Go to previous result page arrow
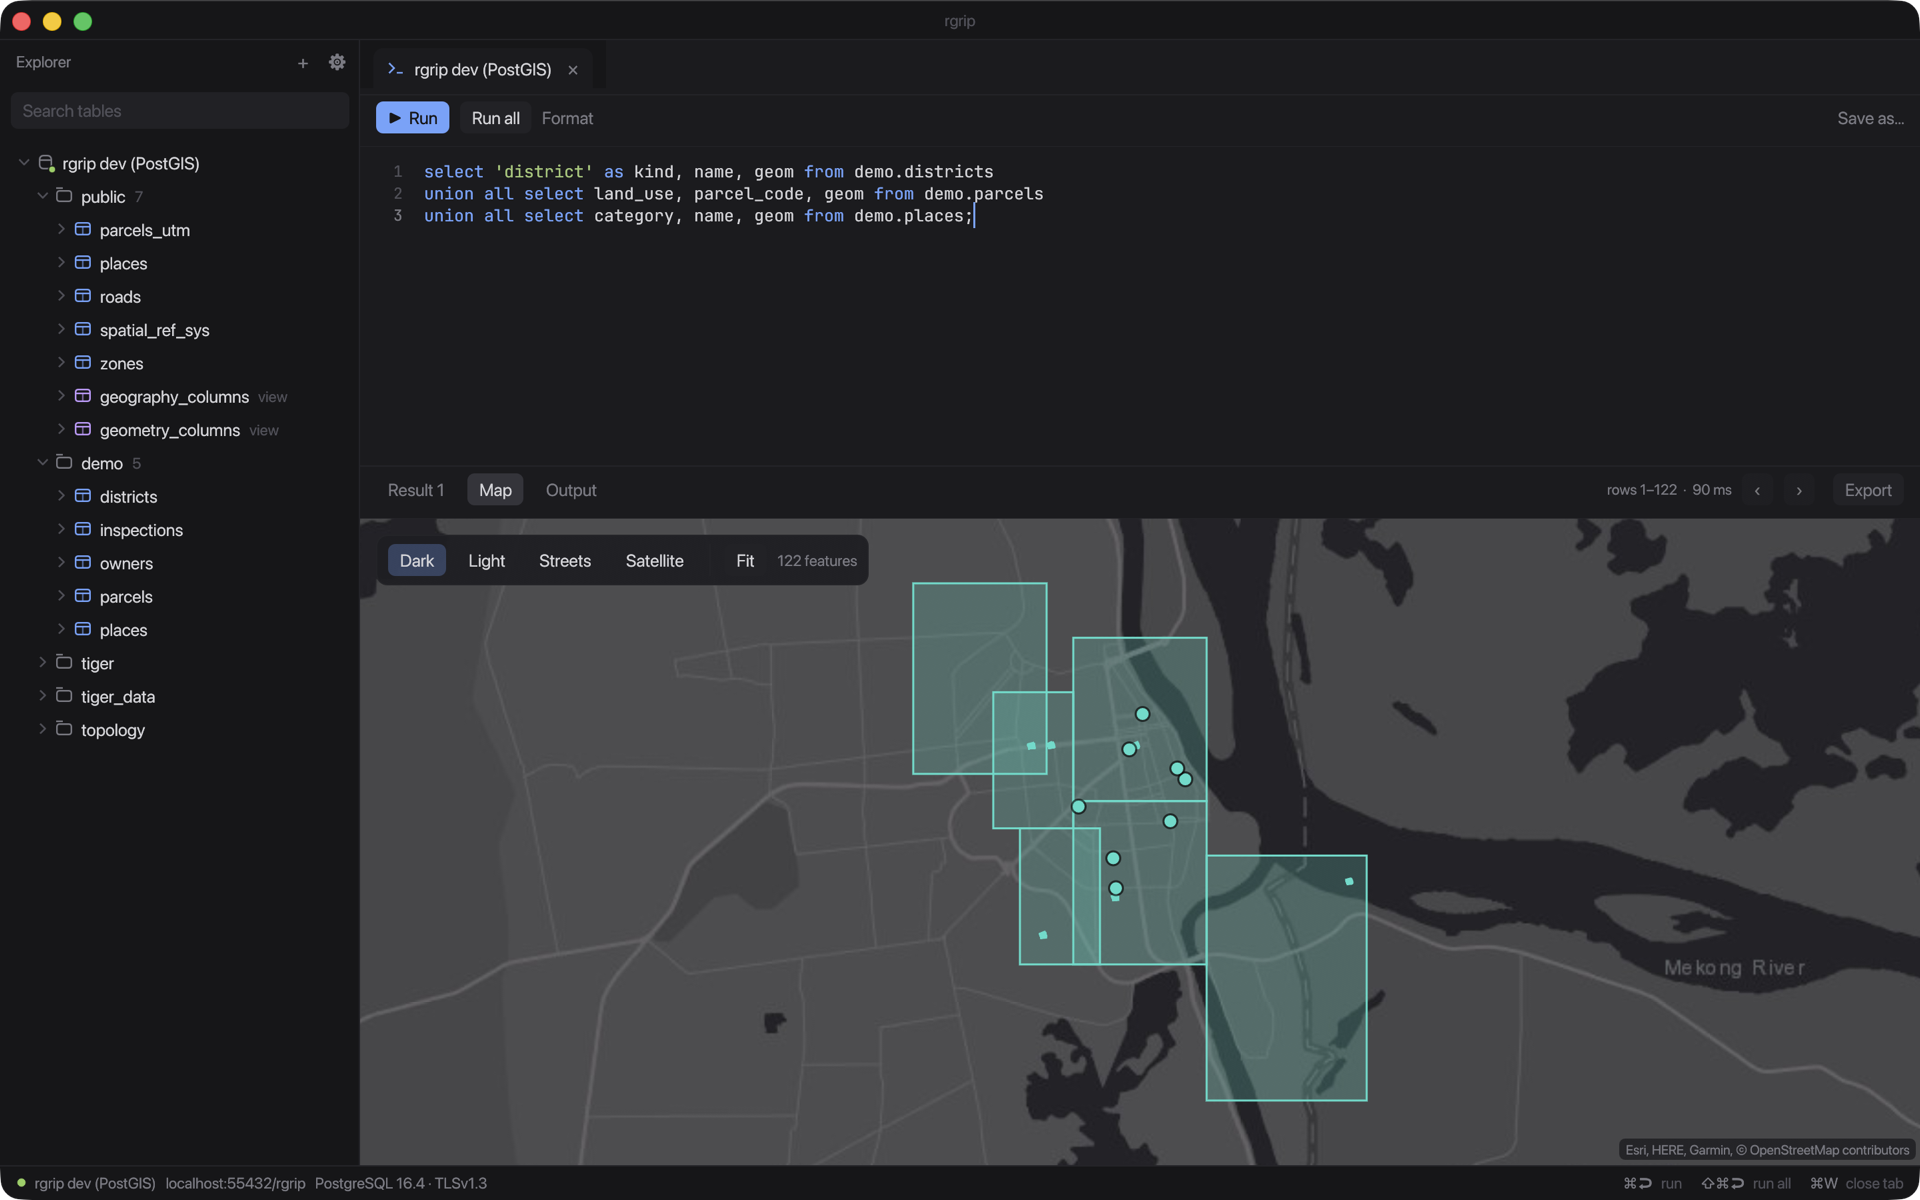The width and height of the screenshot is (1920, 1200). coord(1757,490)
